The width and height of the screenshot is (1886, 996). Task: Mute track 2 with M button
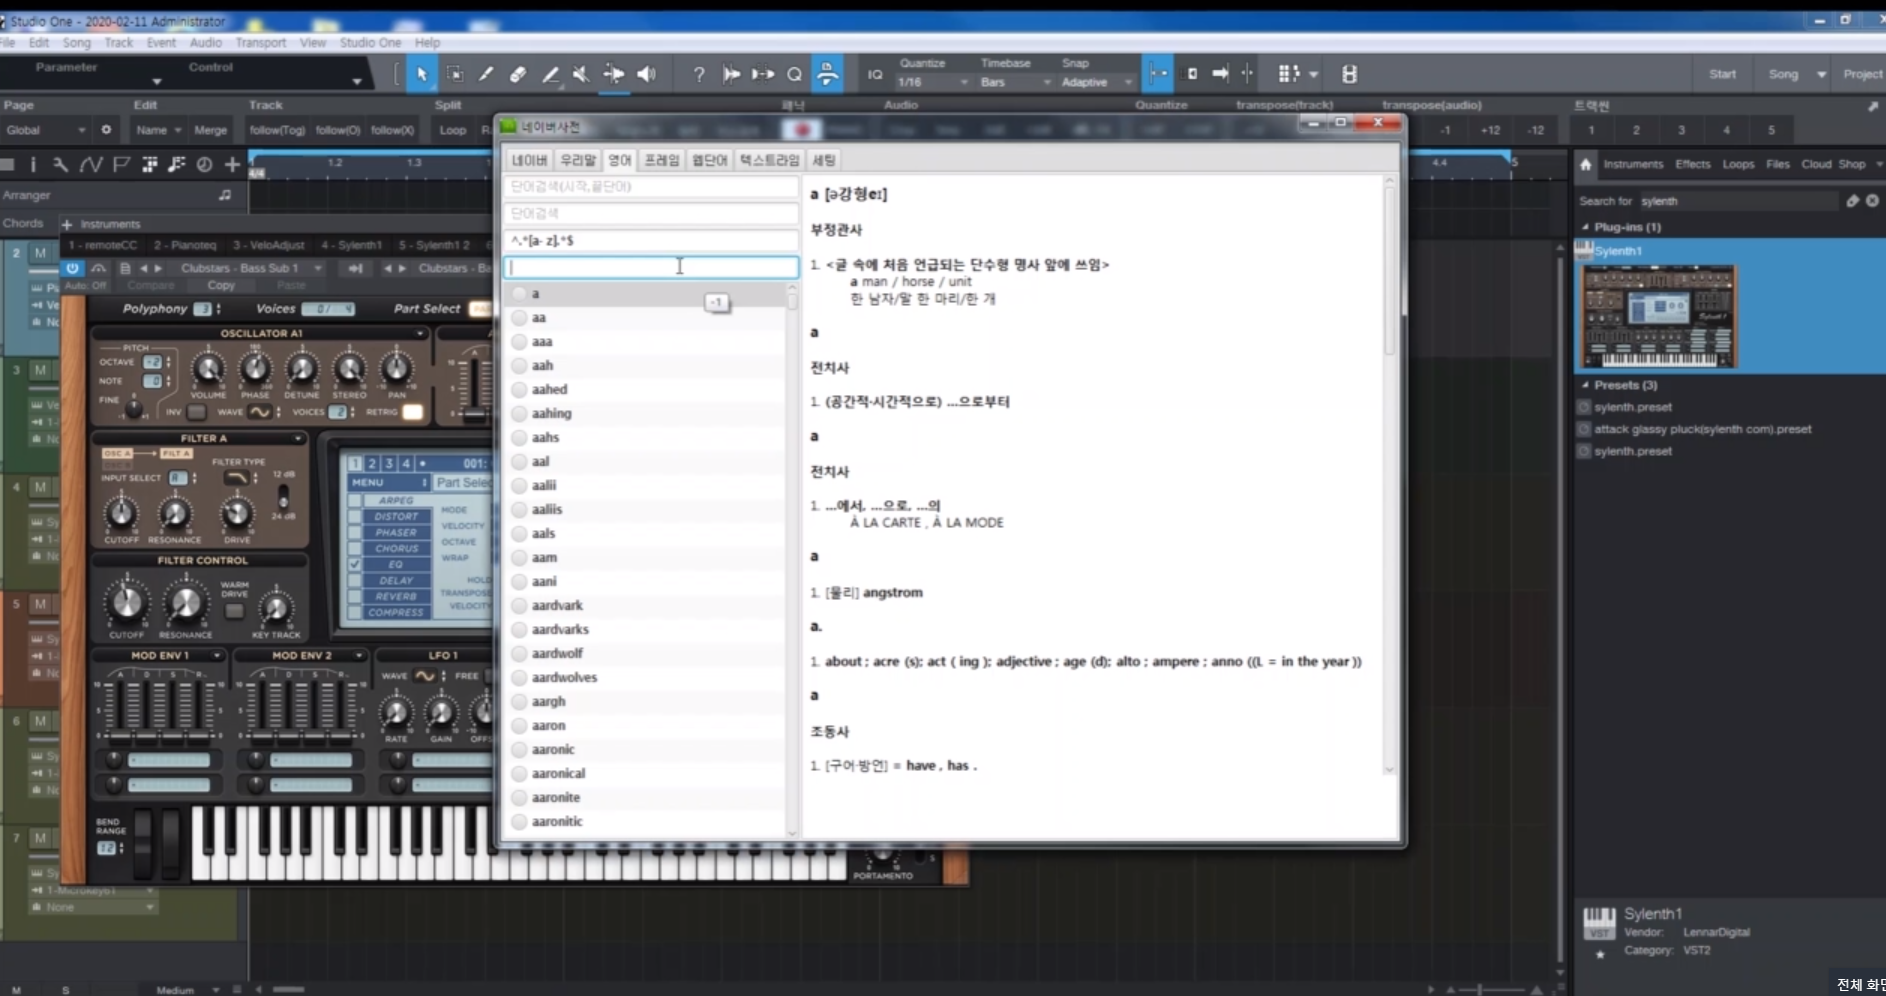pyautogui.click(x=40, y=253)
